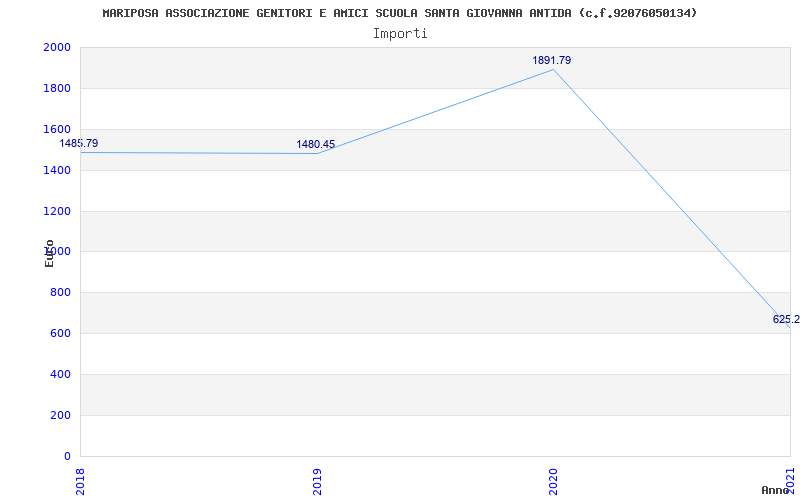Screen dimensions: 800x500
Task: Click the y-axis value 1400
Action: [x=57, y=170]
